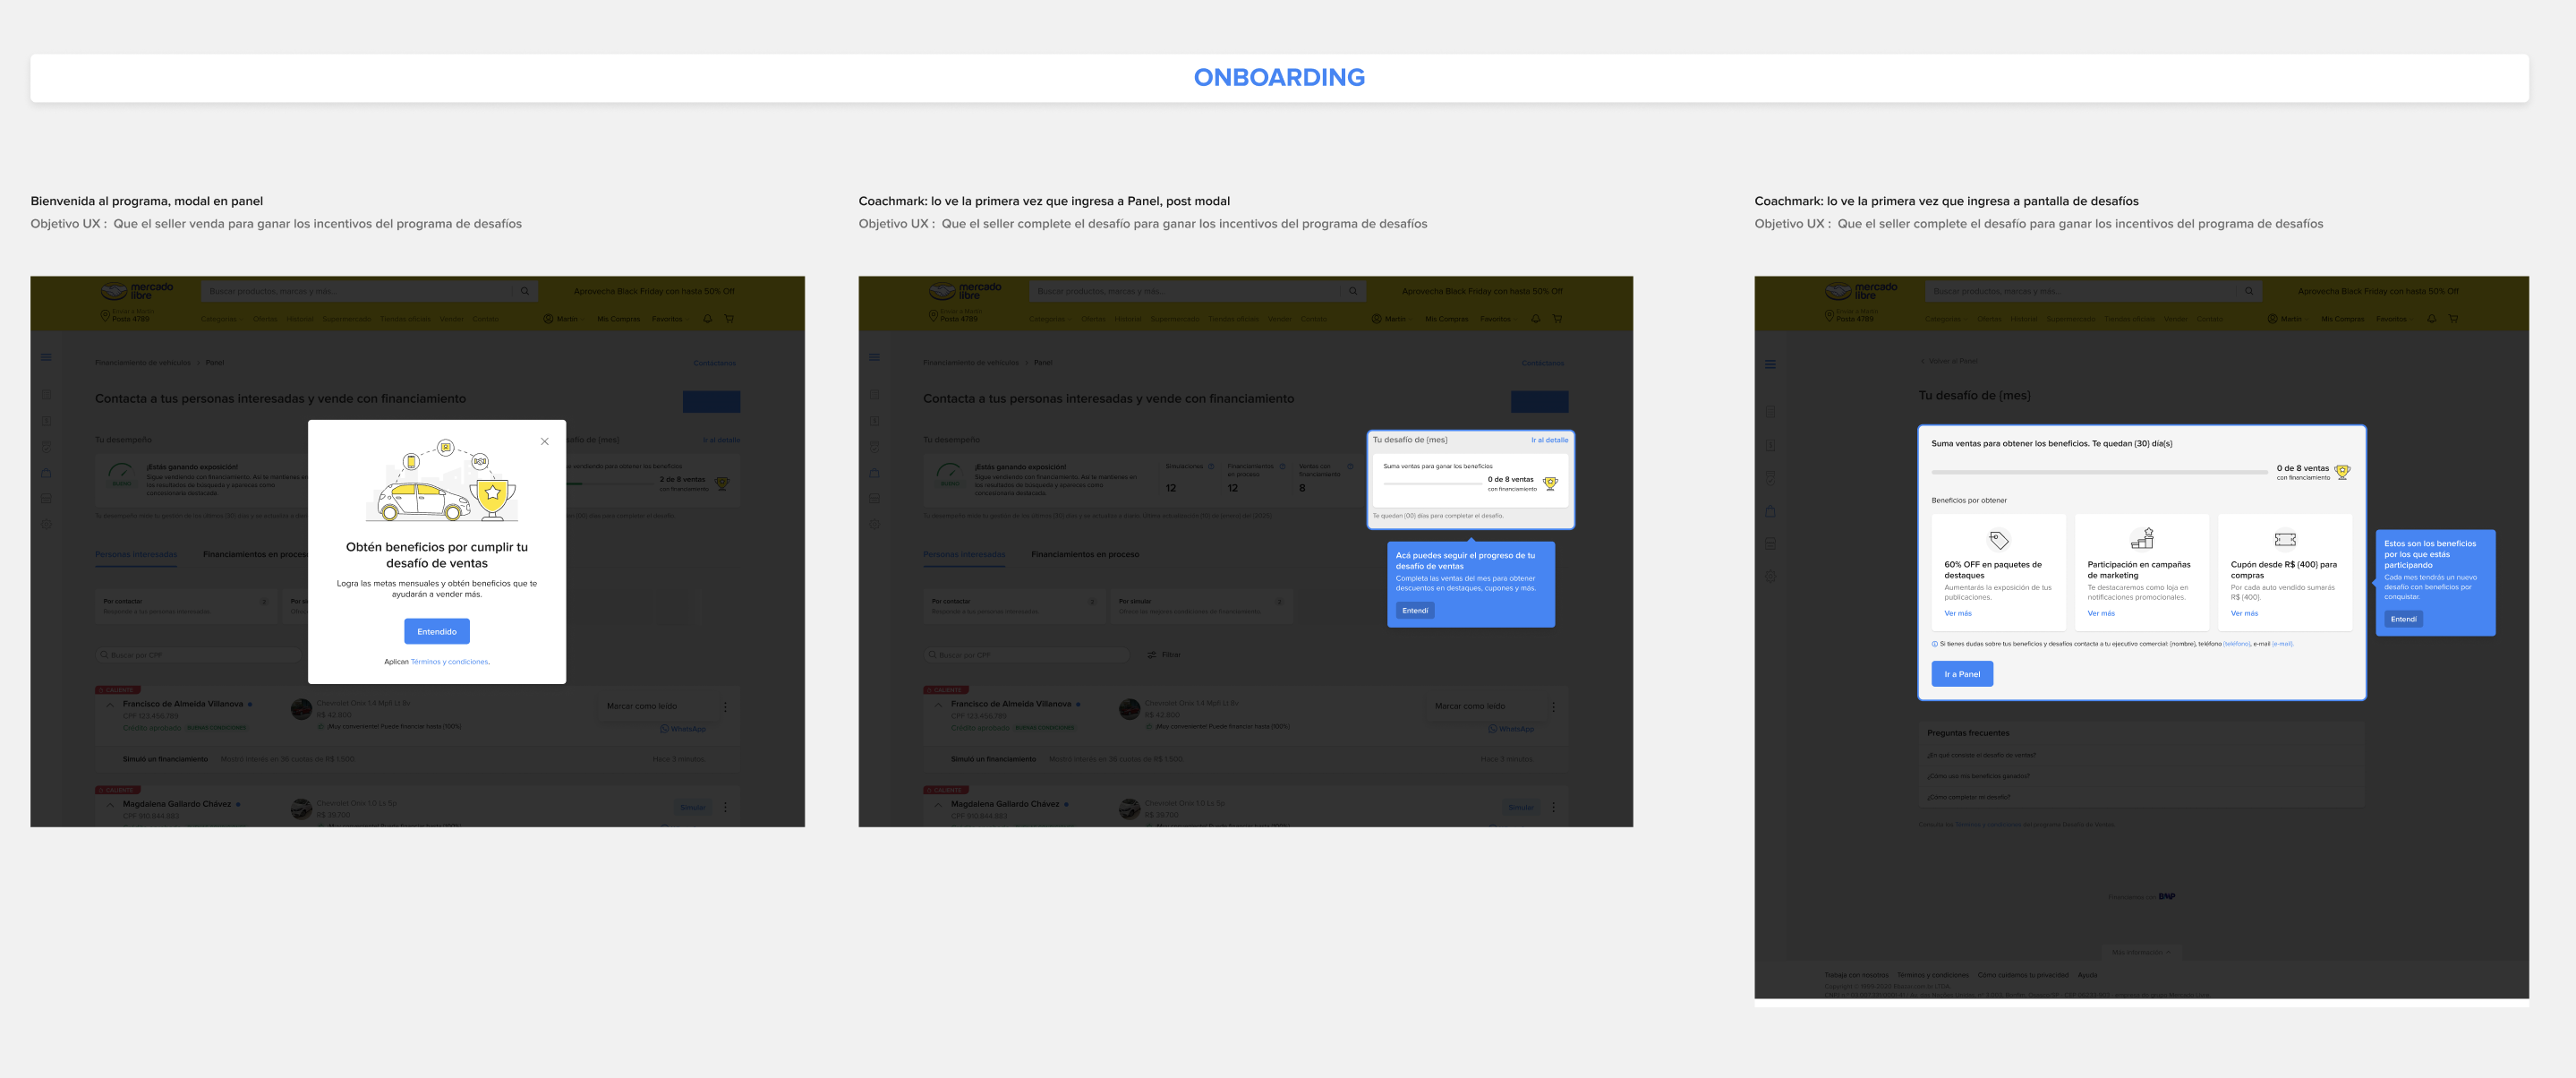Select Personas interesadas tab in second mockup
Image resolution: width=2576 pixels, height=1078 pixels.
pyautogui.click(x=964, y=554)
